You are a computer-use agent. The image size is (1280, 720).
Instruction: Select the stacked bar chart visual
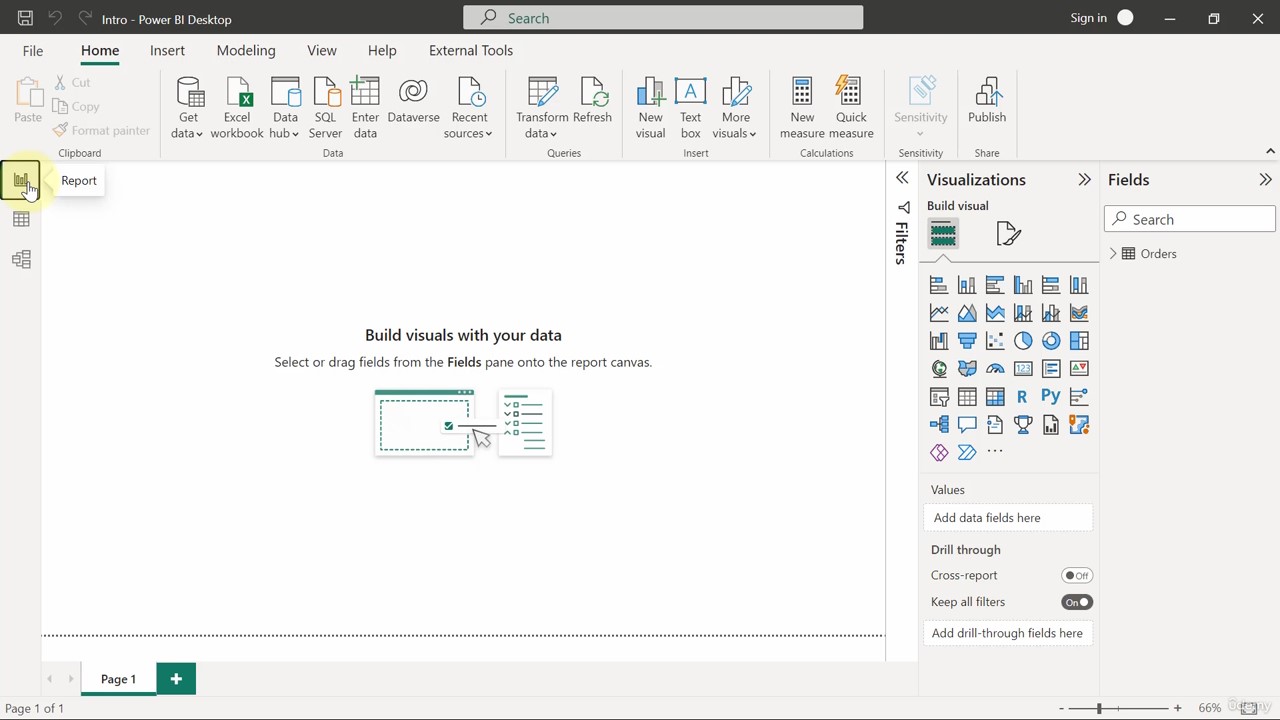click(x=939, y=285)
